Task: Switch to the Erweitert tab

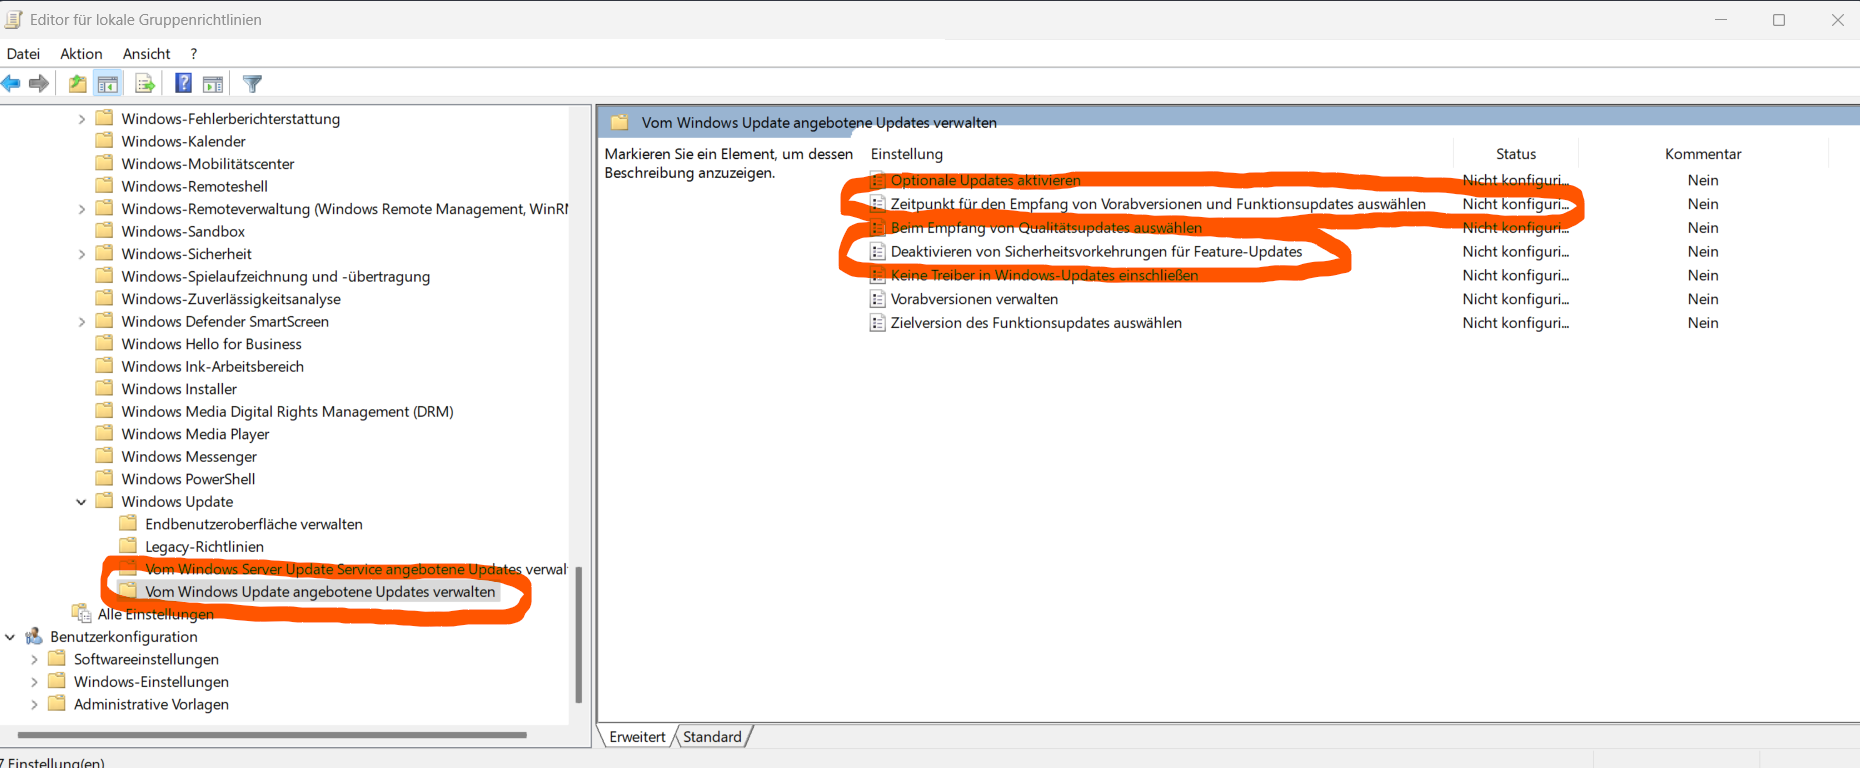Action: coord(637,737)
